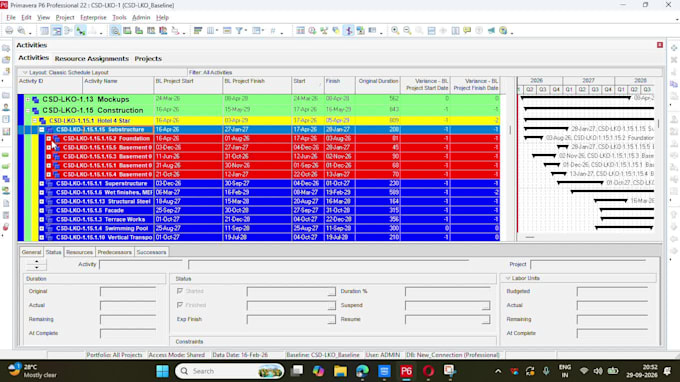Expand the Facade WBS row

42,210
